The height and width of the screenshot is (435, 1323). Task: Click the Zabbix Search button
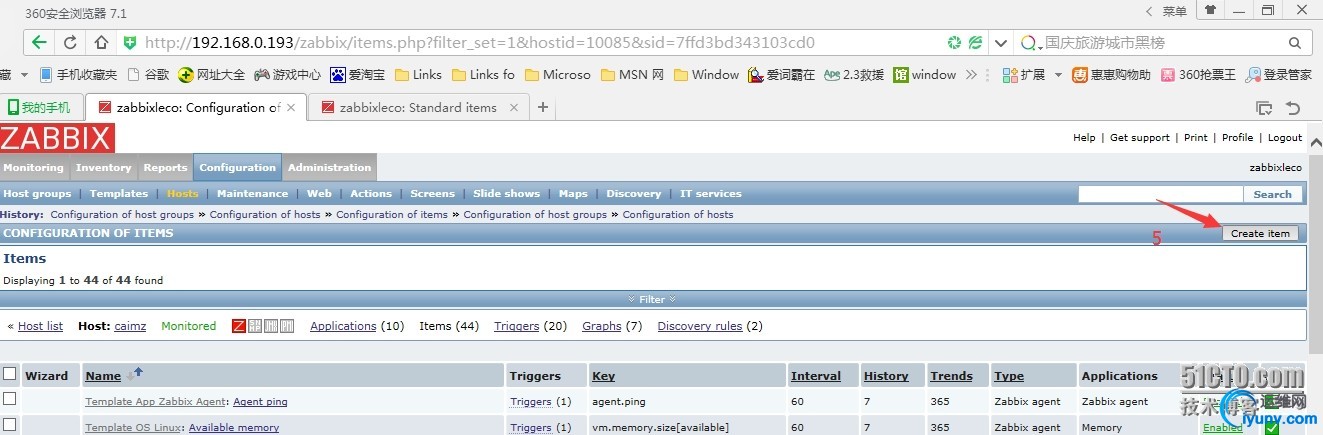coord(1272,194)
